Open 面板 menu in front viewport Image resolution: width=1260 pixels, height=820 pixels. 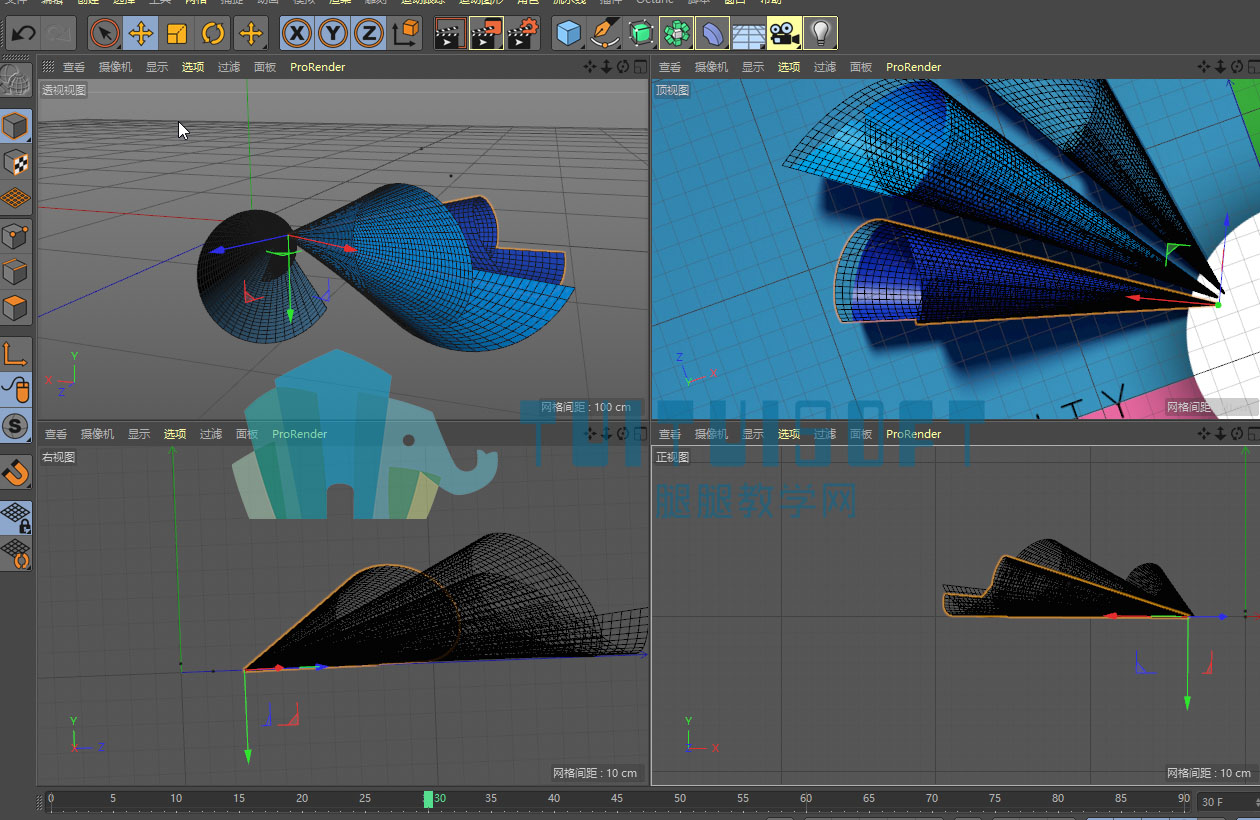[861, 434]
